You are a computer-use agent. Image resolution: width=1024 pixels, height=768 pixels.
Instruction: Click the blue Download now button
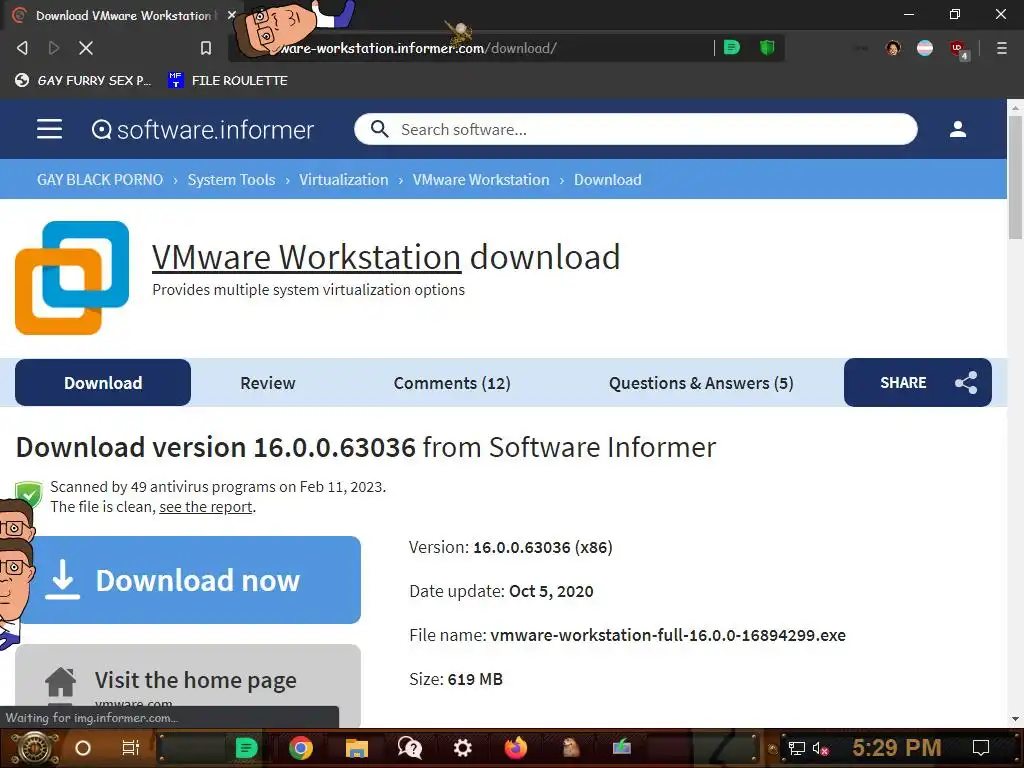188,580
